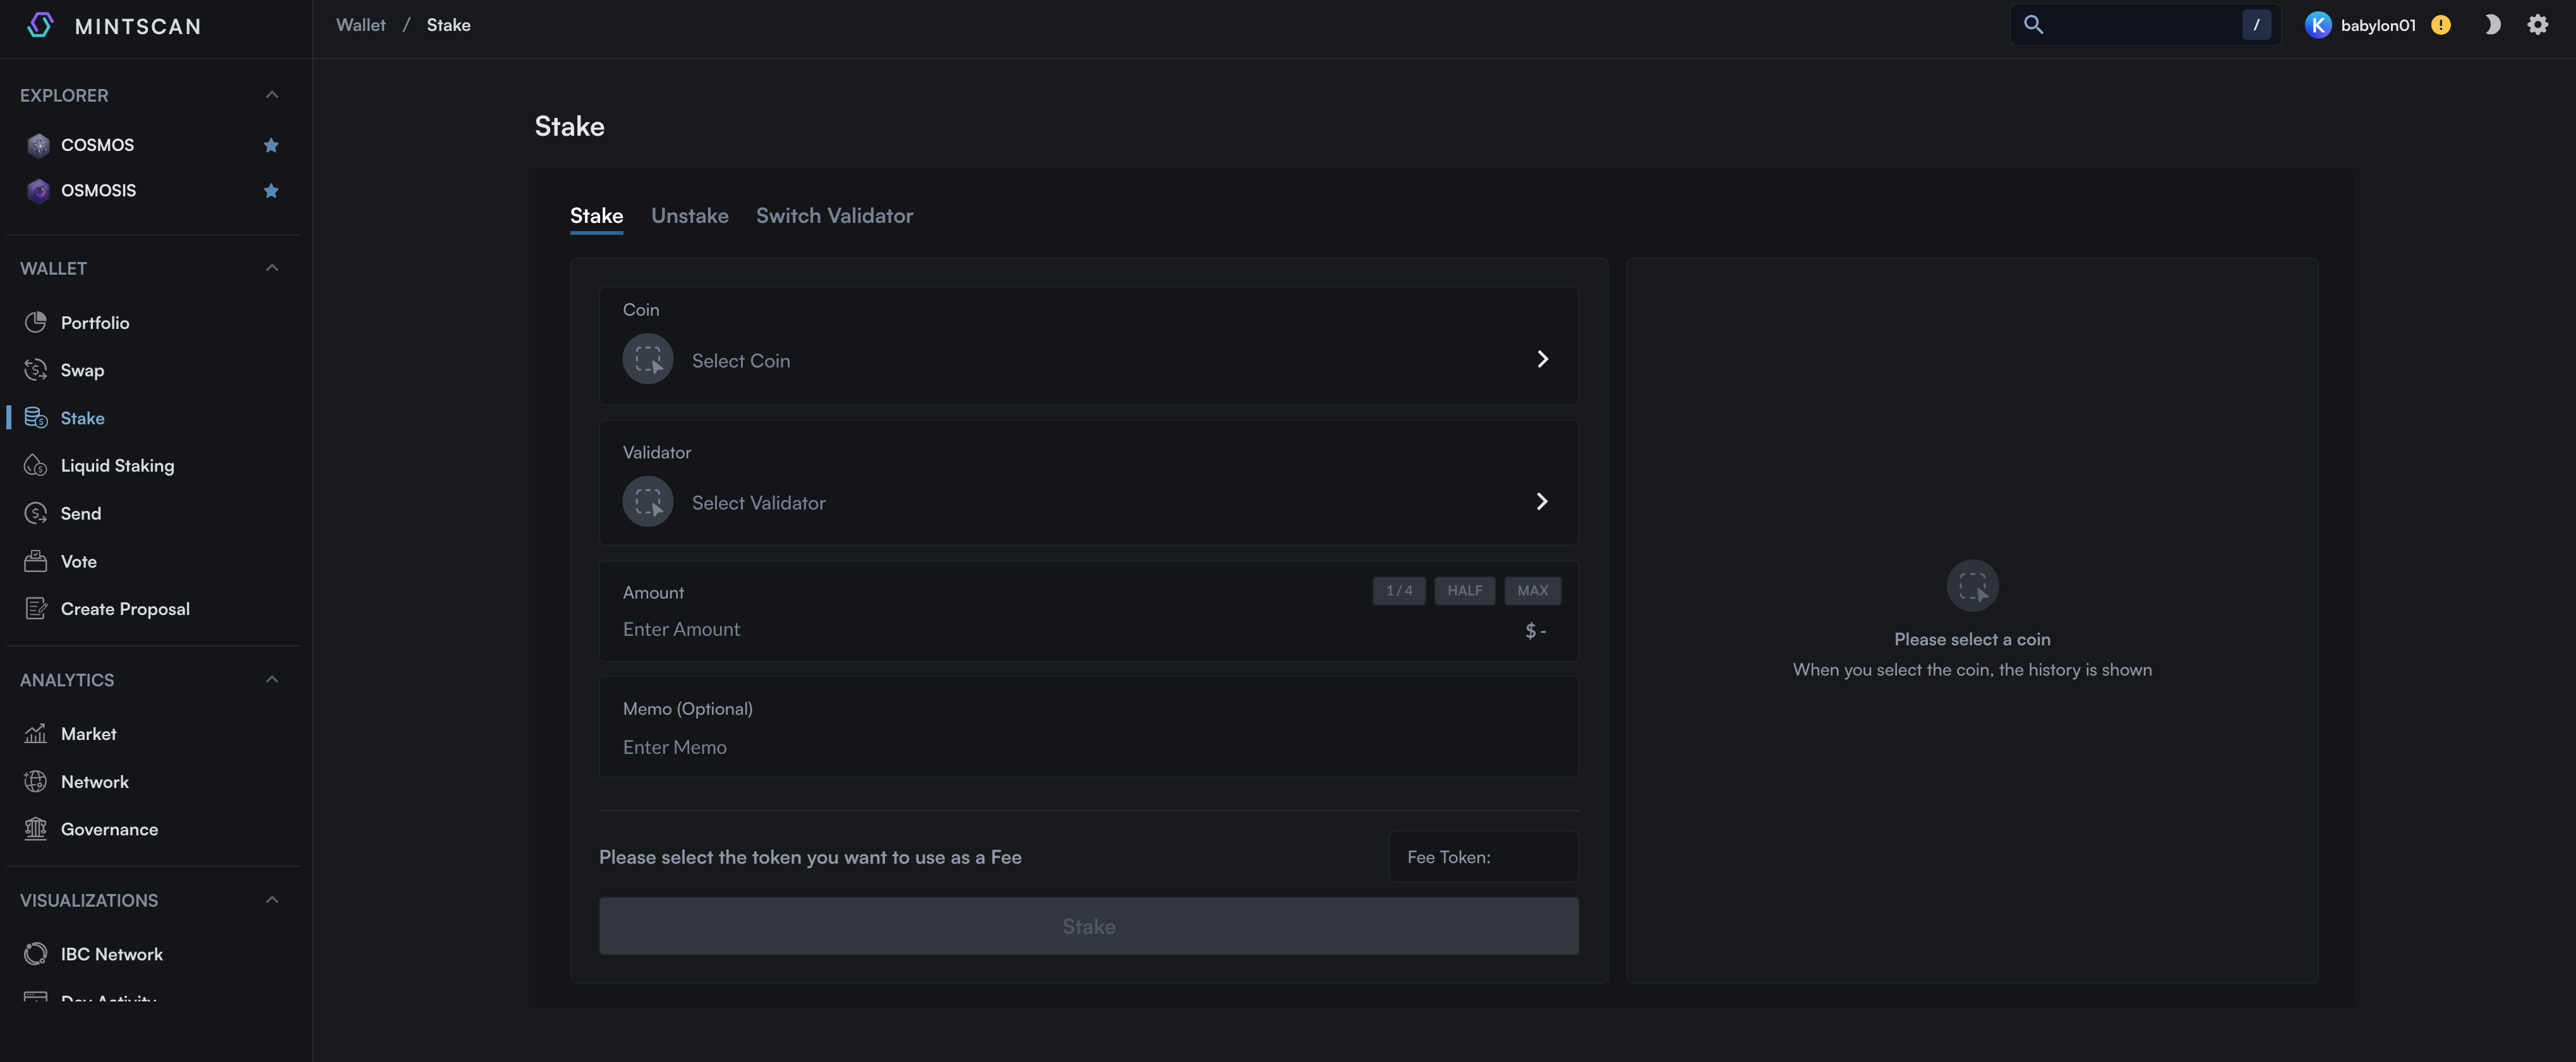This screenshot has width=2576, height=1062.
Task: Open the Switch Validator tab
Action: pos(834,216)
